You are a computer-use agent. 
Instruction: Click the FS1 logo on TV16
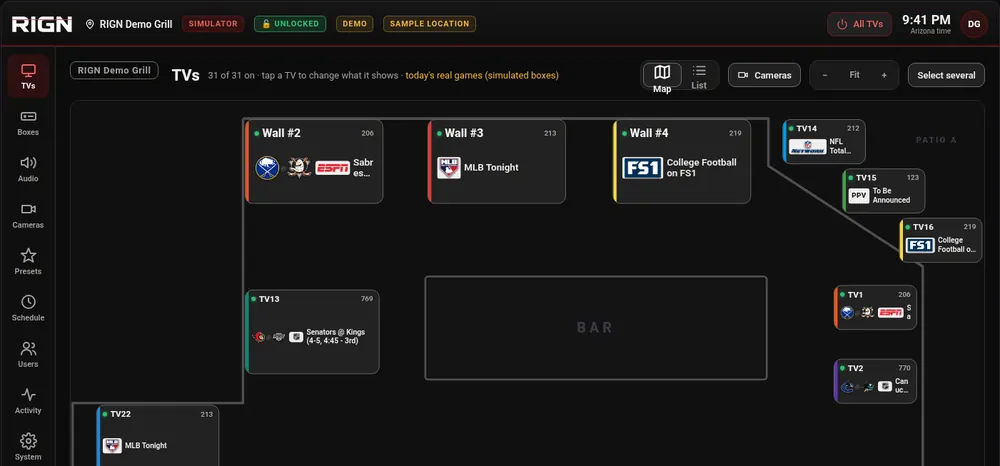920,245
